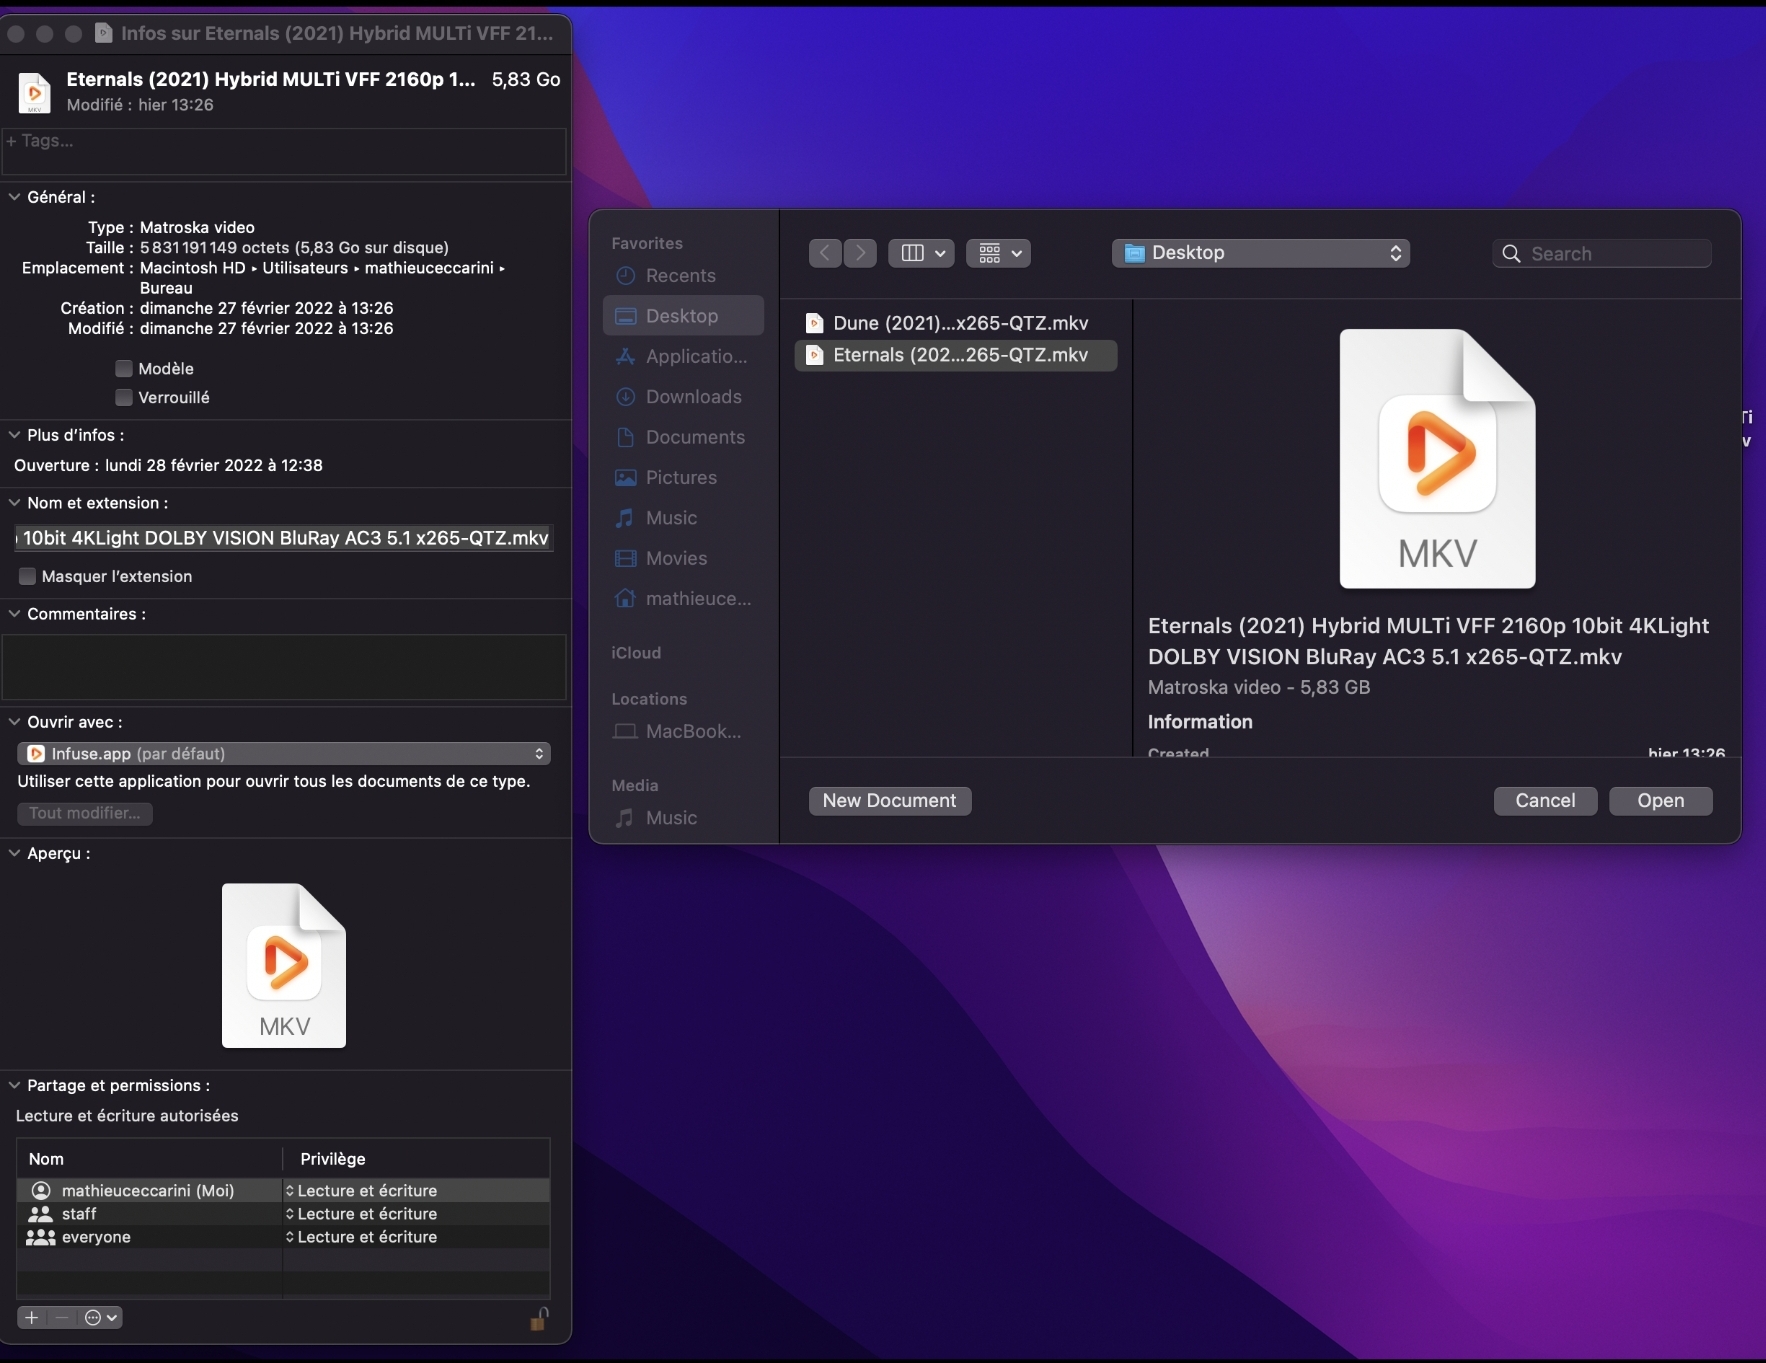Change privilege for staff

362,1214
